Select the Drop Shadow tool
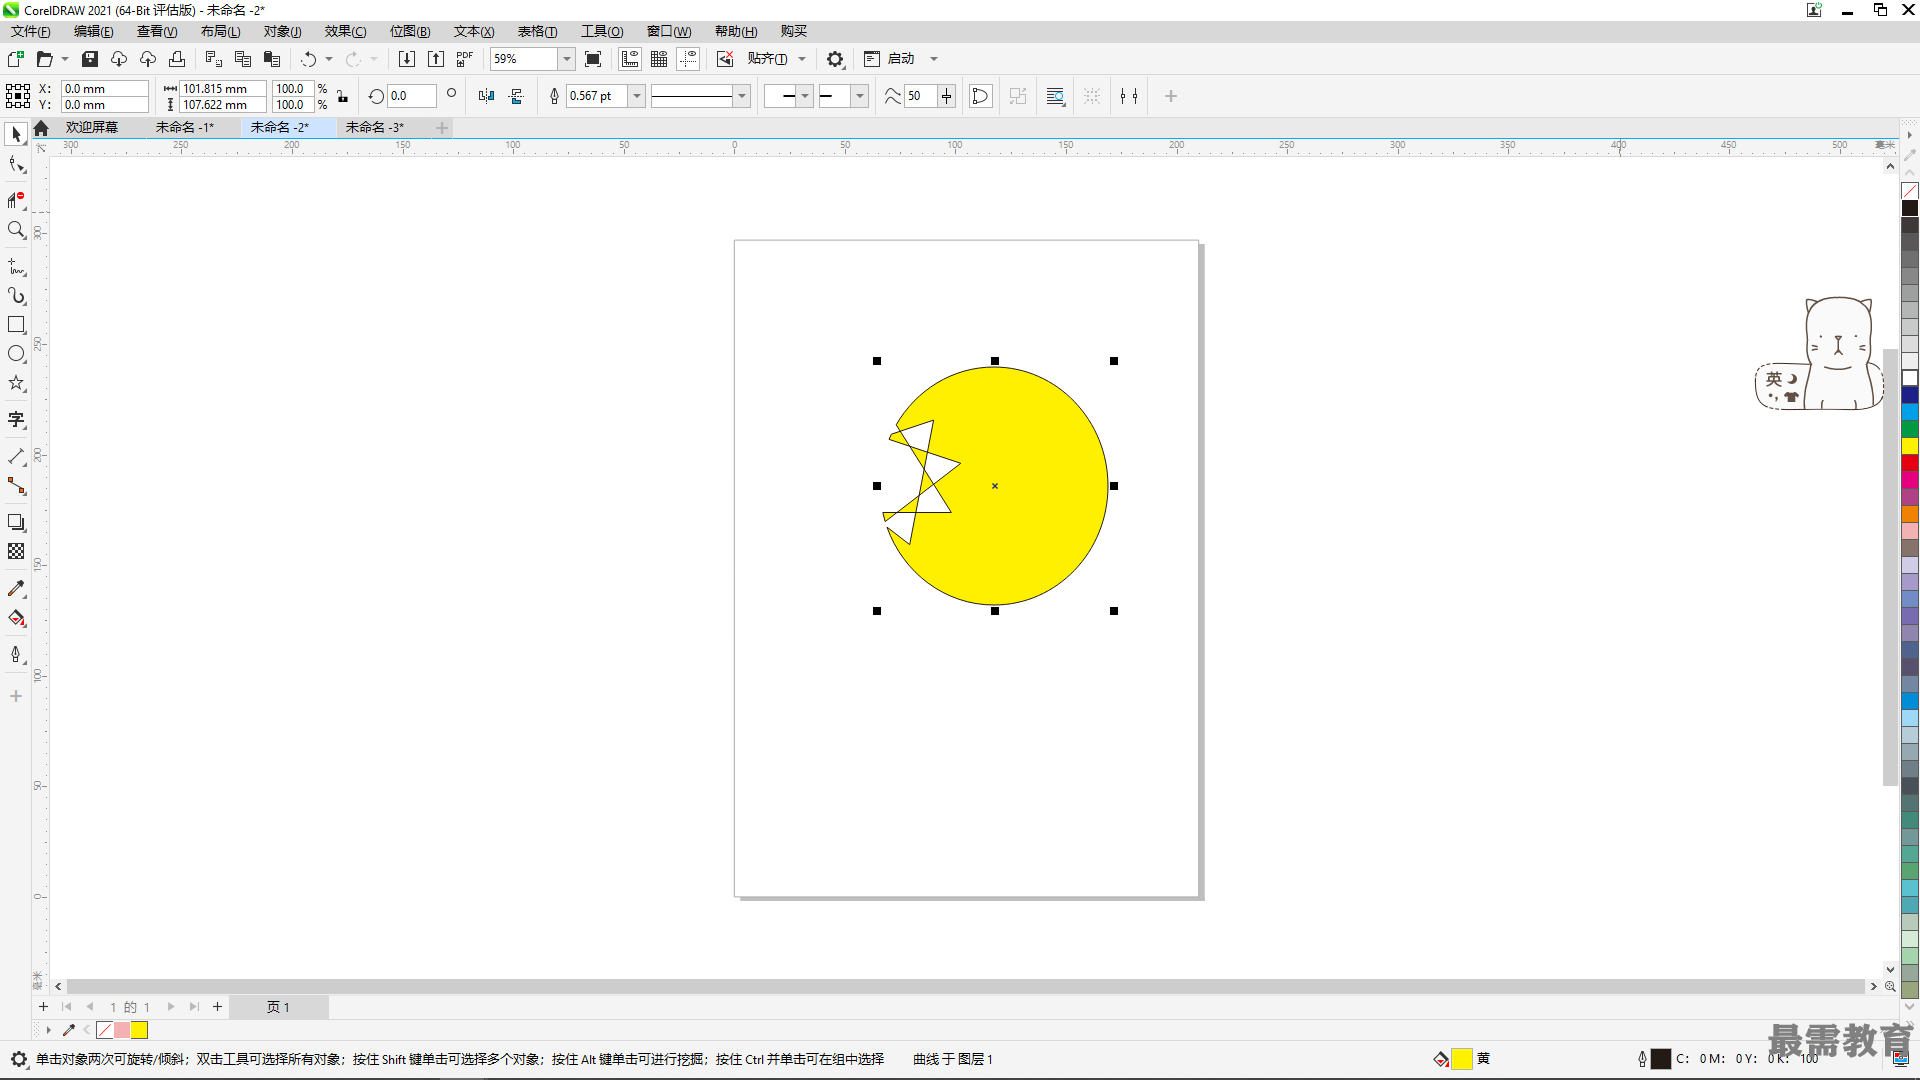Screen dimensions: 1920x1080 16,522
